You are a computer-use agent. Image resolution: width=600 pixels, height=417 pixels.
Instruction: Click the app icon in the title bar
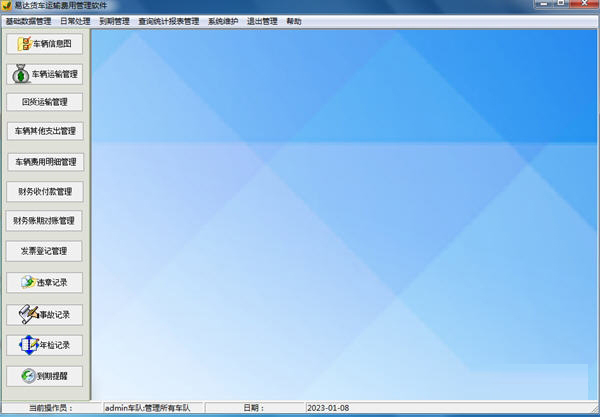(x=7, y=5)
